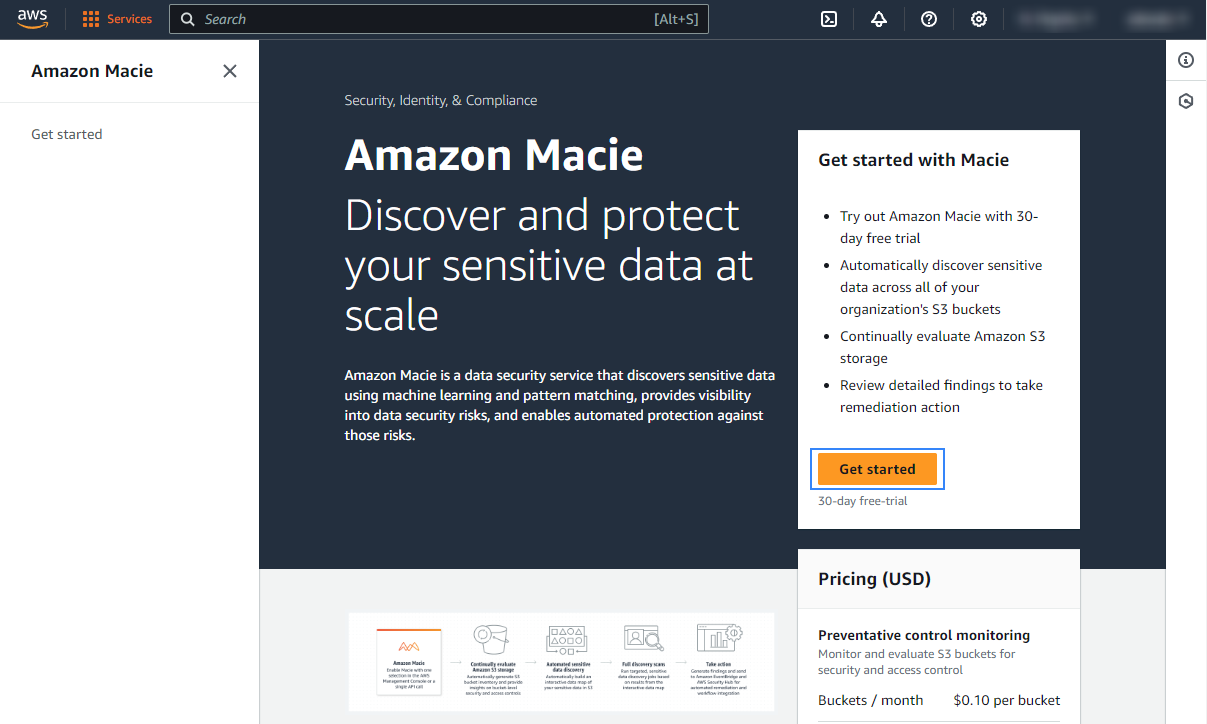Click the Services label in top bar
The height and width of the screenshot is (724, 1207).
[129, 19]
